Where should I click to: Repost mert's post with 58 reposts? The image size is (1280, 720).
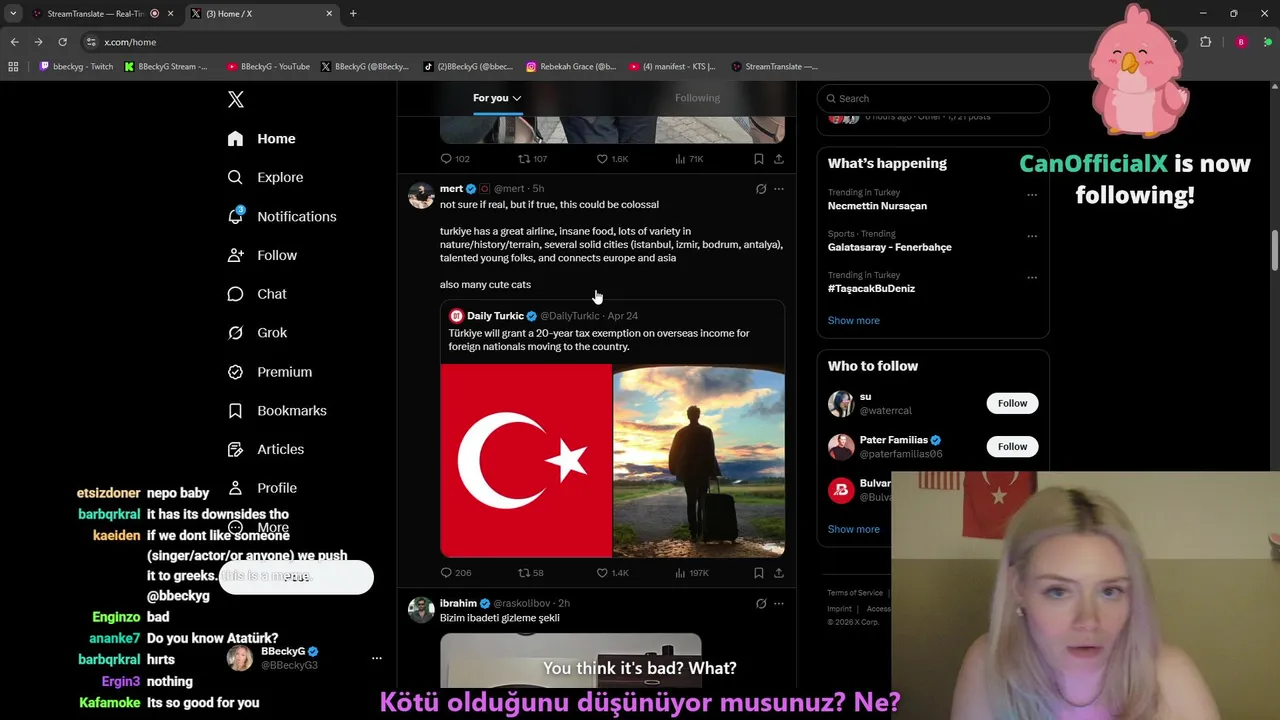pyautogui.click(x=530, y=573)
